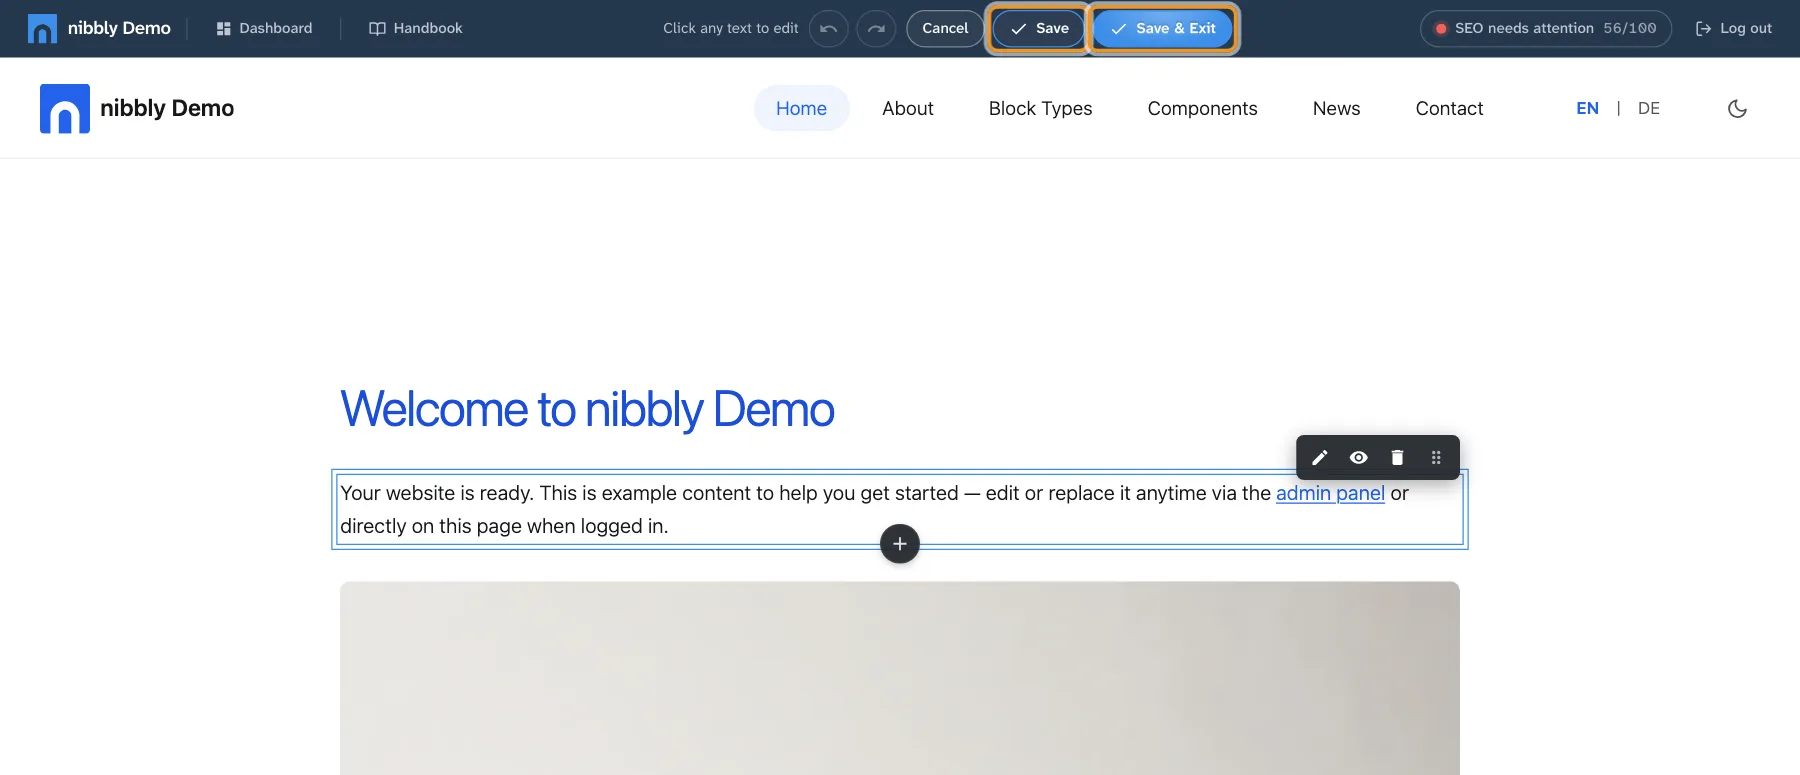Open SEO needs attention status

point(1546,29)
